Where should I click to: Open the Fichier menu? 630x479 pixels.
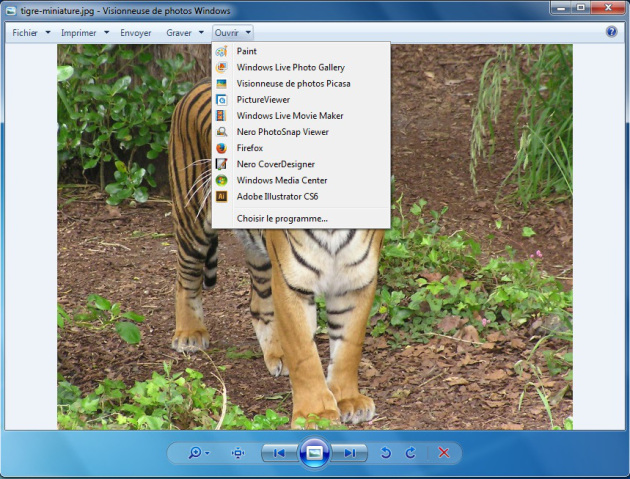point(25,33)
